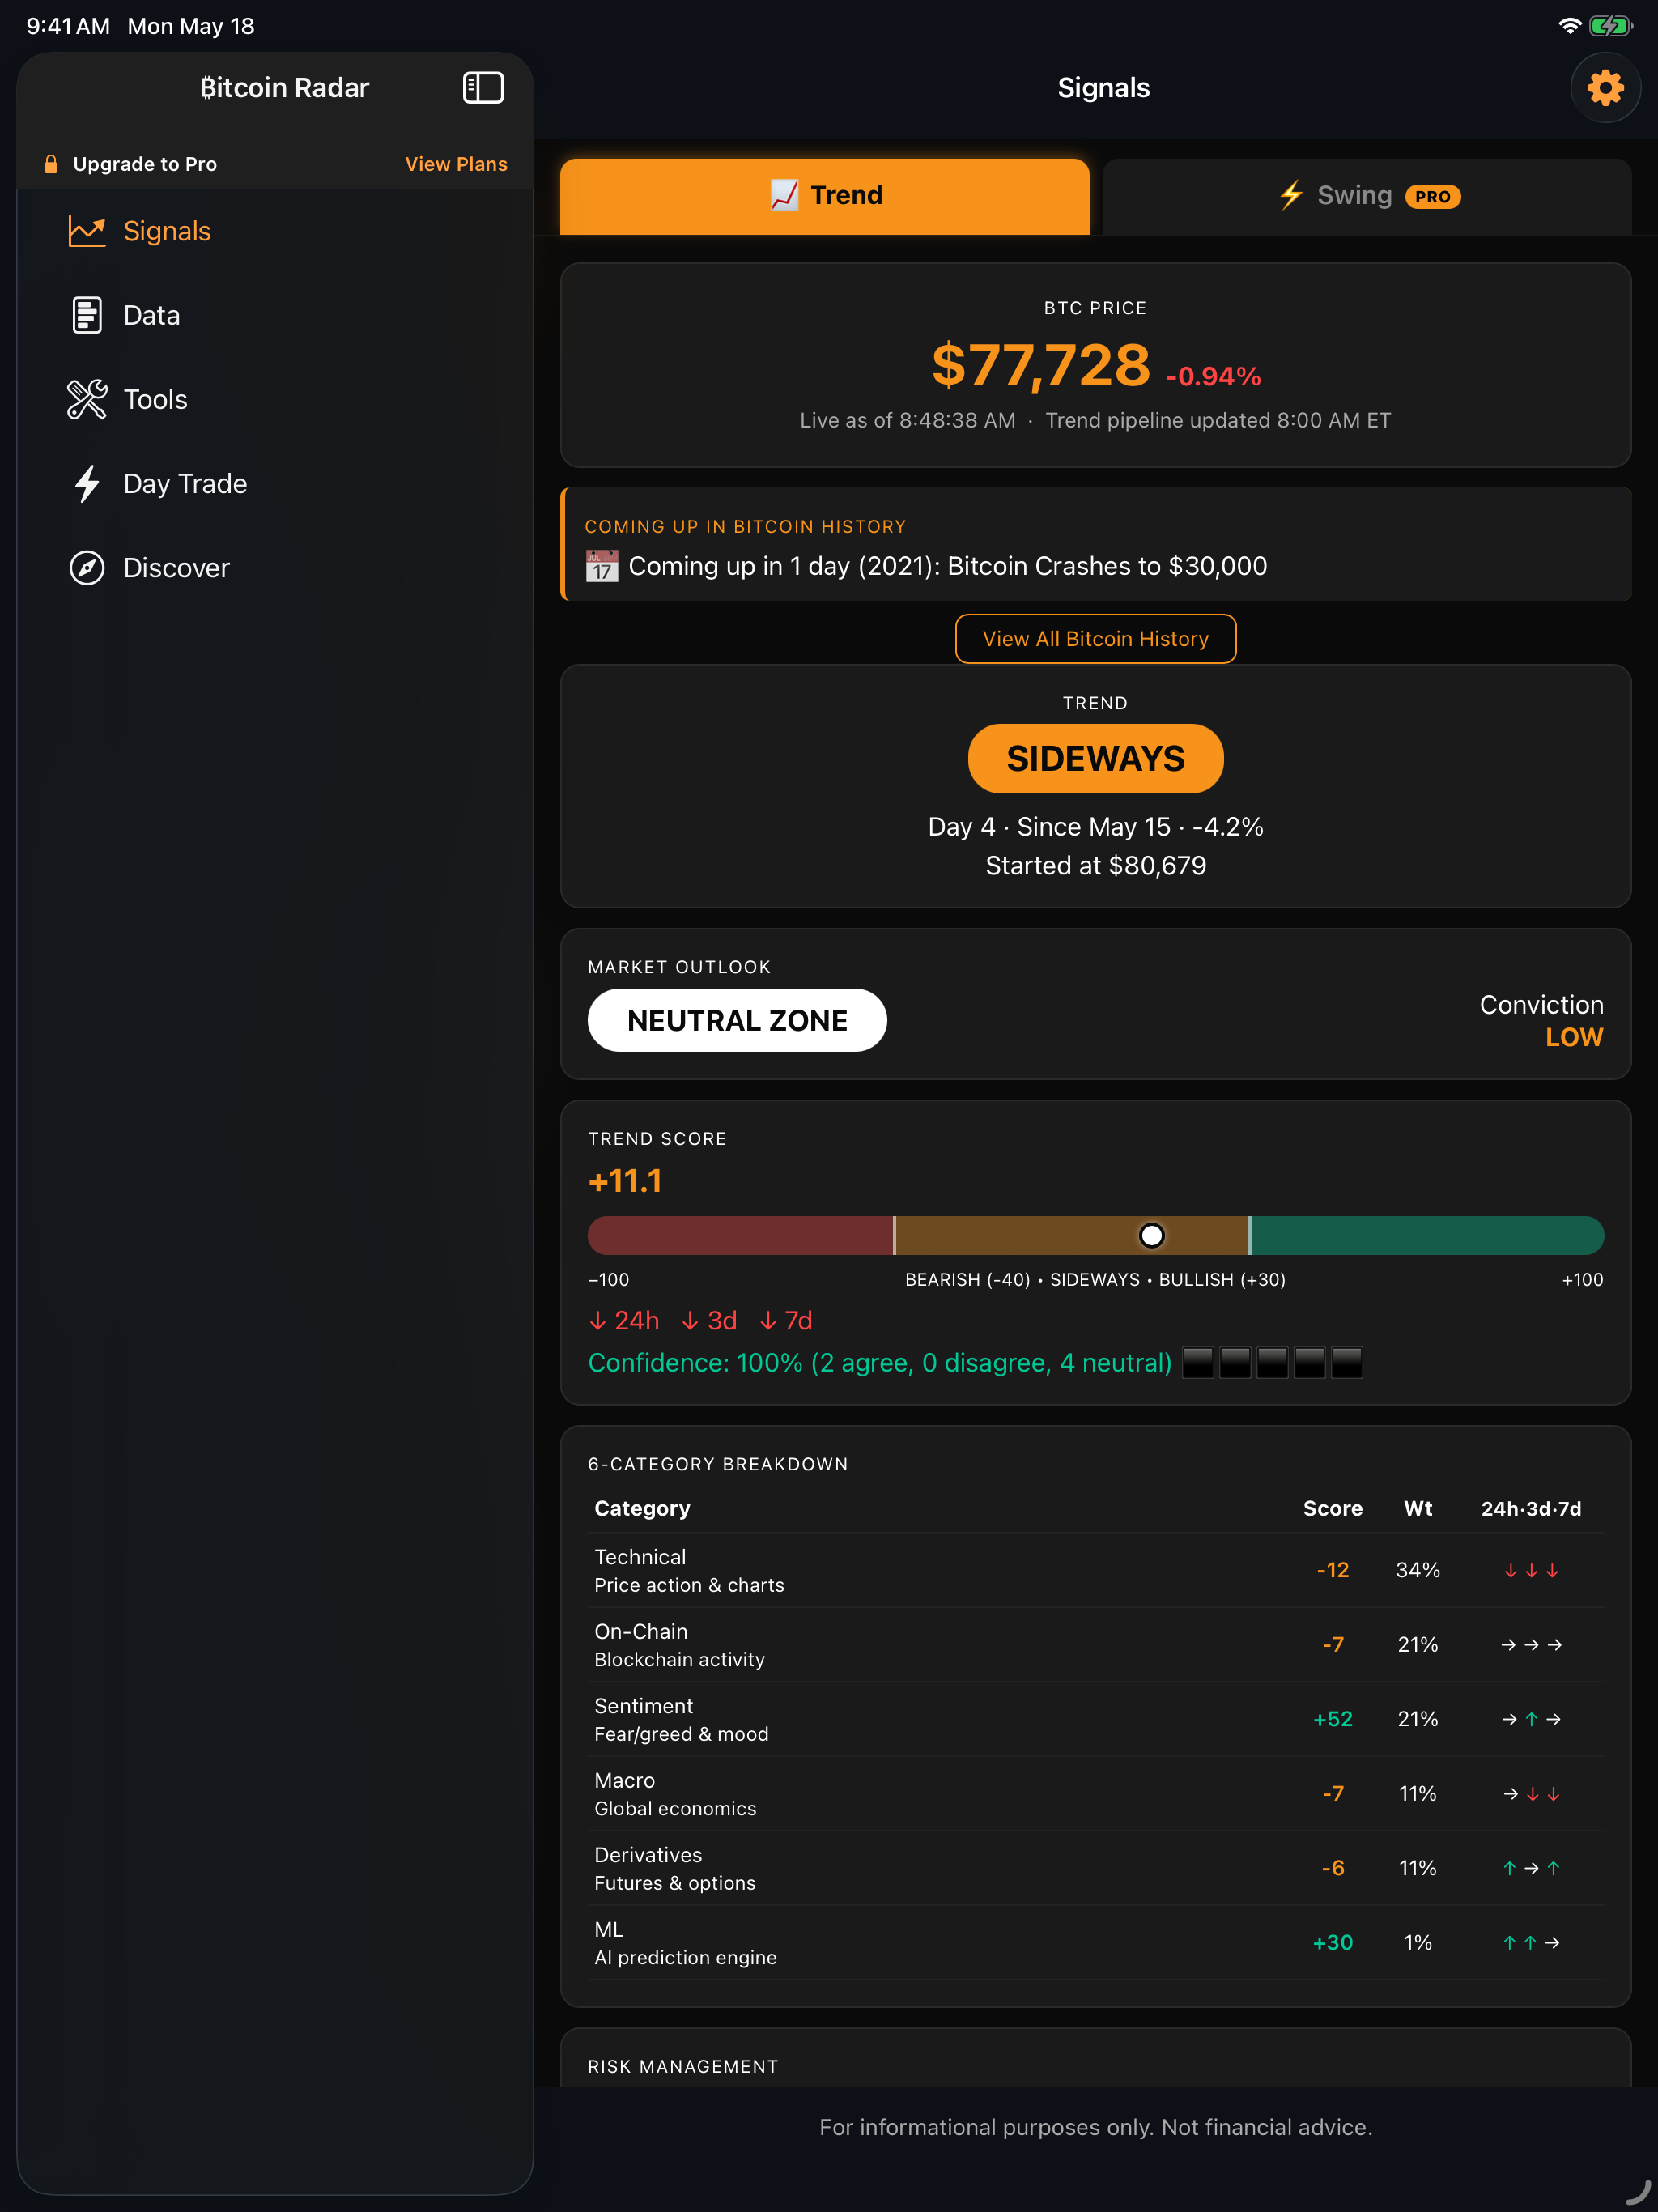This screenshot has height=2212, width=1658.
Task: Click the green bullish segment of score bar
Action: coord(1428,1236)
